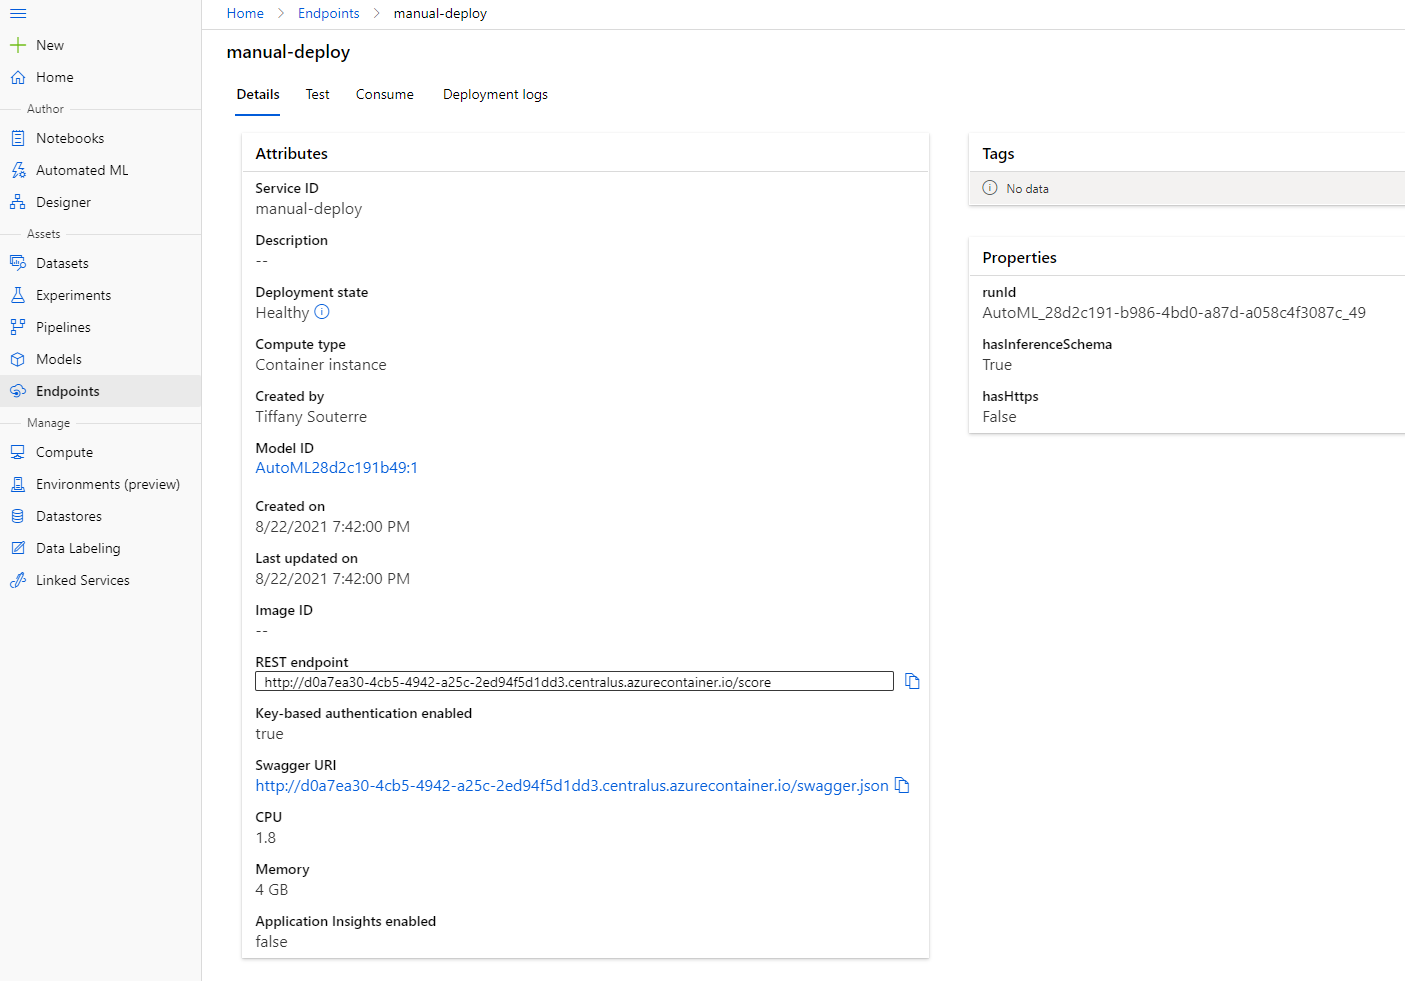Open the Deployment logs tab
This screenshot has width=1405, height=981.
(x=495, y=94)
